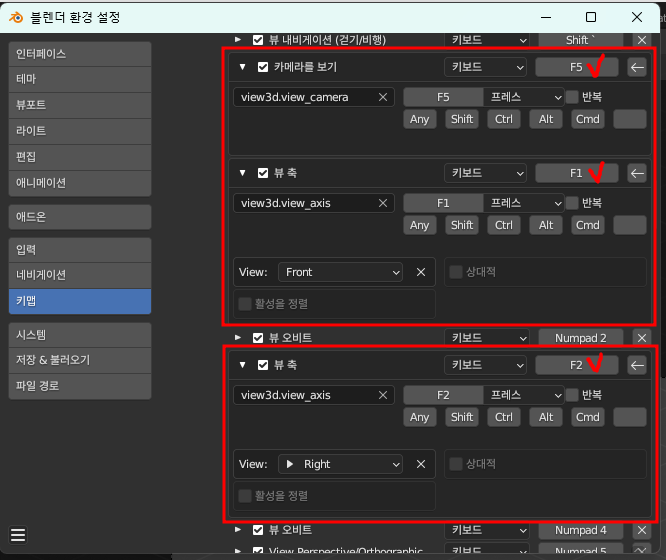Viewport: 666px width, 560px height.
Task: Disable the 카메라를 보기 keymap item checkbox
Action: tap(263, 67)
